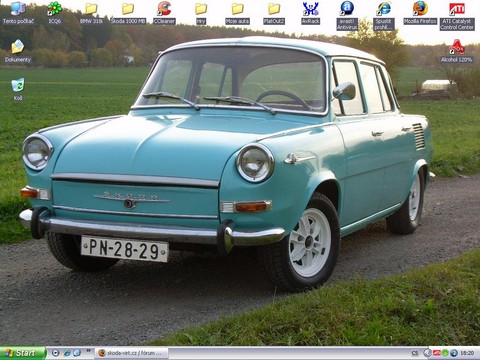Expand the quick launch overflow chevron
This screenshot has height=360, width=480.
tap(88, 351)
